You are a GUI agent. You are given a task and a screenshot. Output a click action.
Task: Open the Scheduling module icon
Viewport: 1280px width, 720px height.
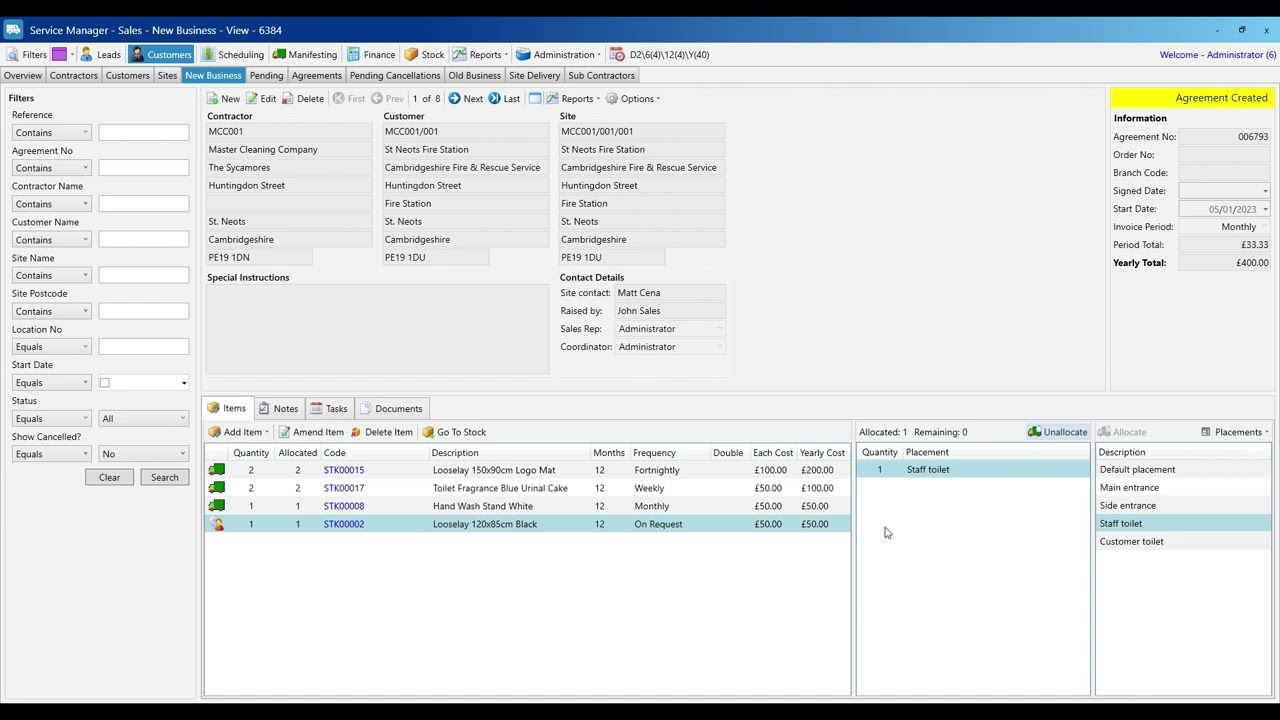pyautogui.click(x=208, y=55)
